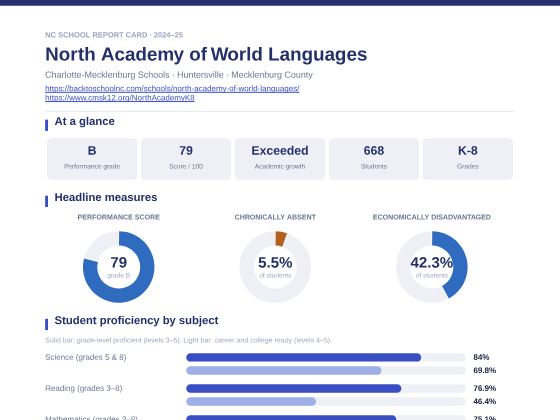The width and height of the screenshot is (560, 420).
Task: Click the Science (grades 5 & 8) label
Action: 86,357
